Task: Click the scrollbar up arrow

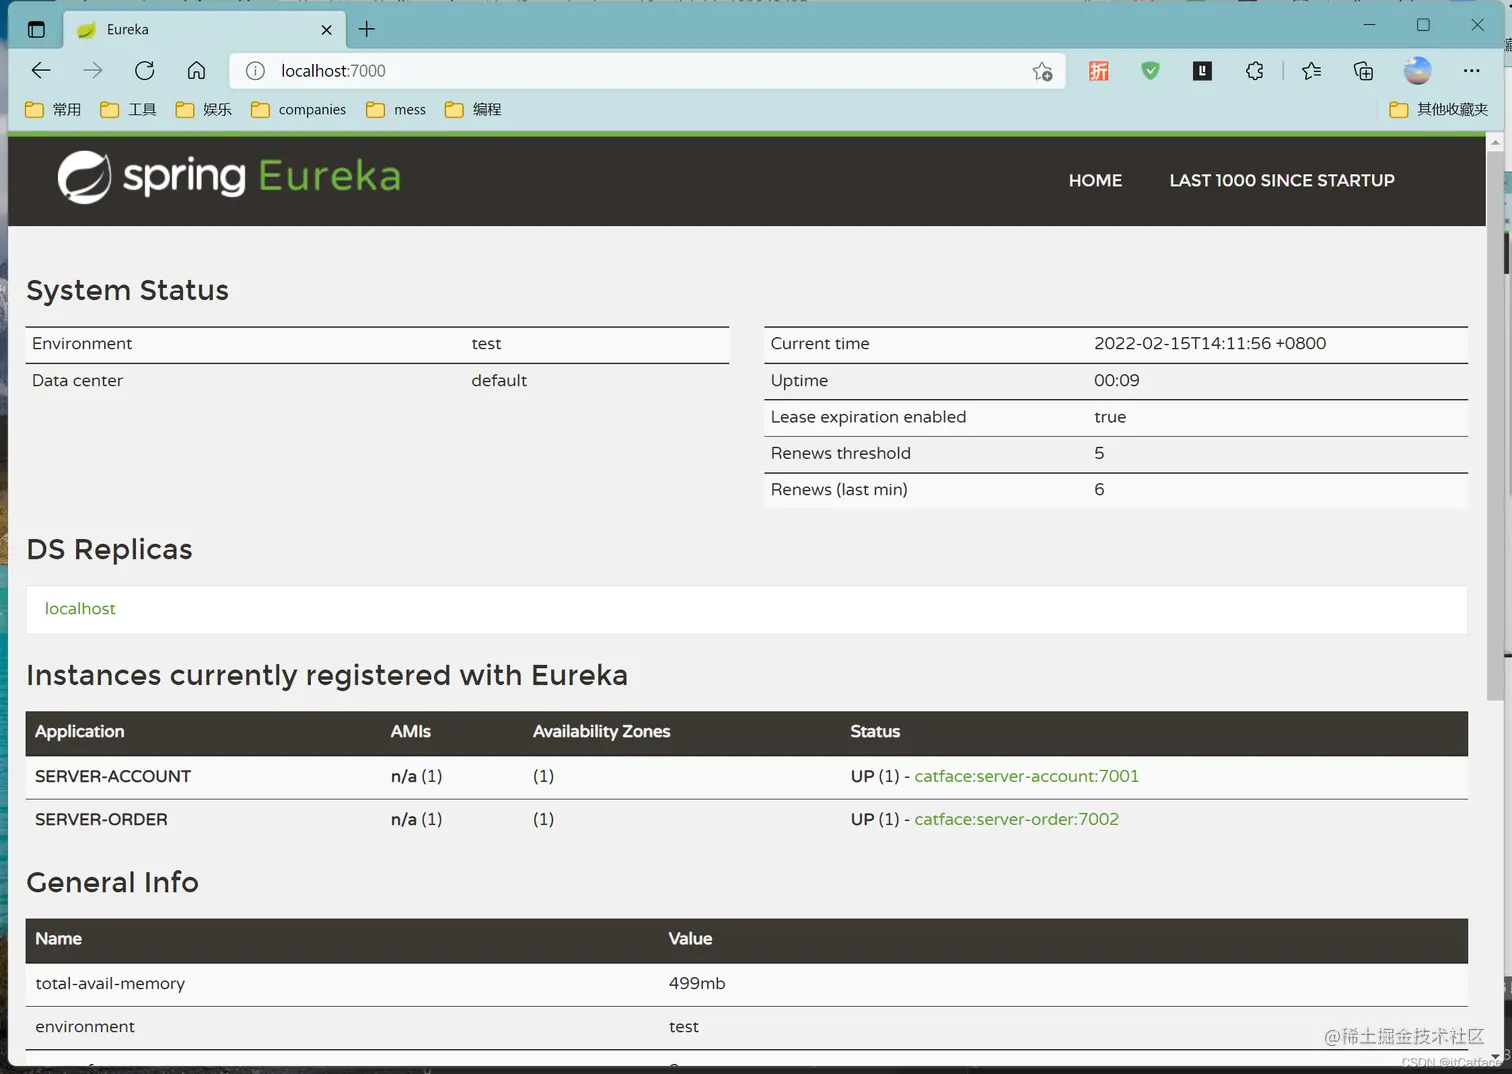Action: coord(1495,143)
